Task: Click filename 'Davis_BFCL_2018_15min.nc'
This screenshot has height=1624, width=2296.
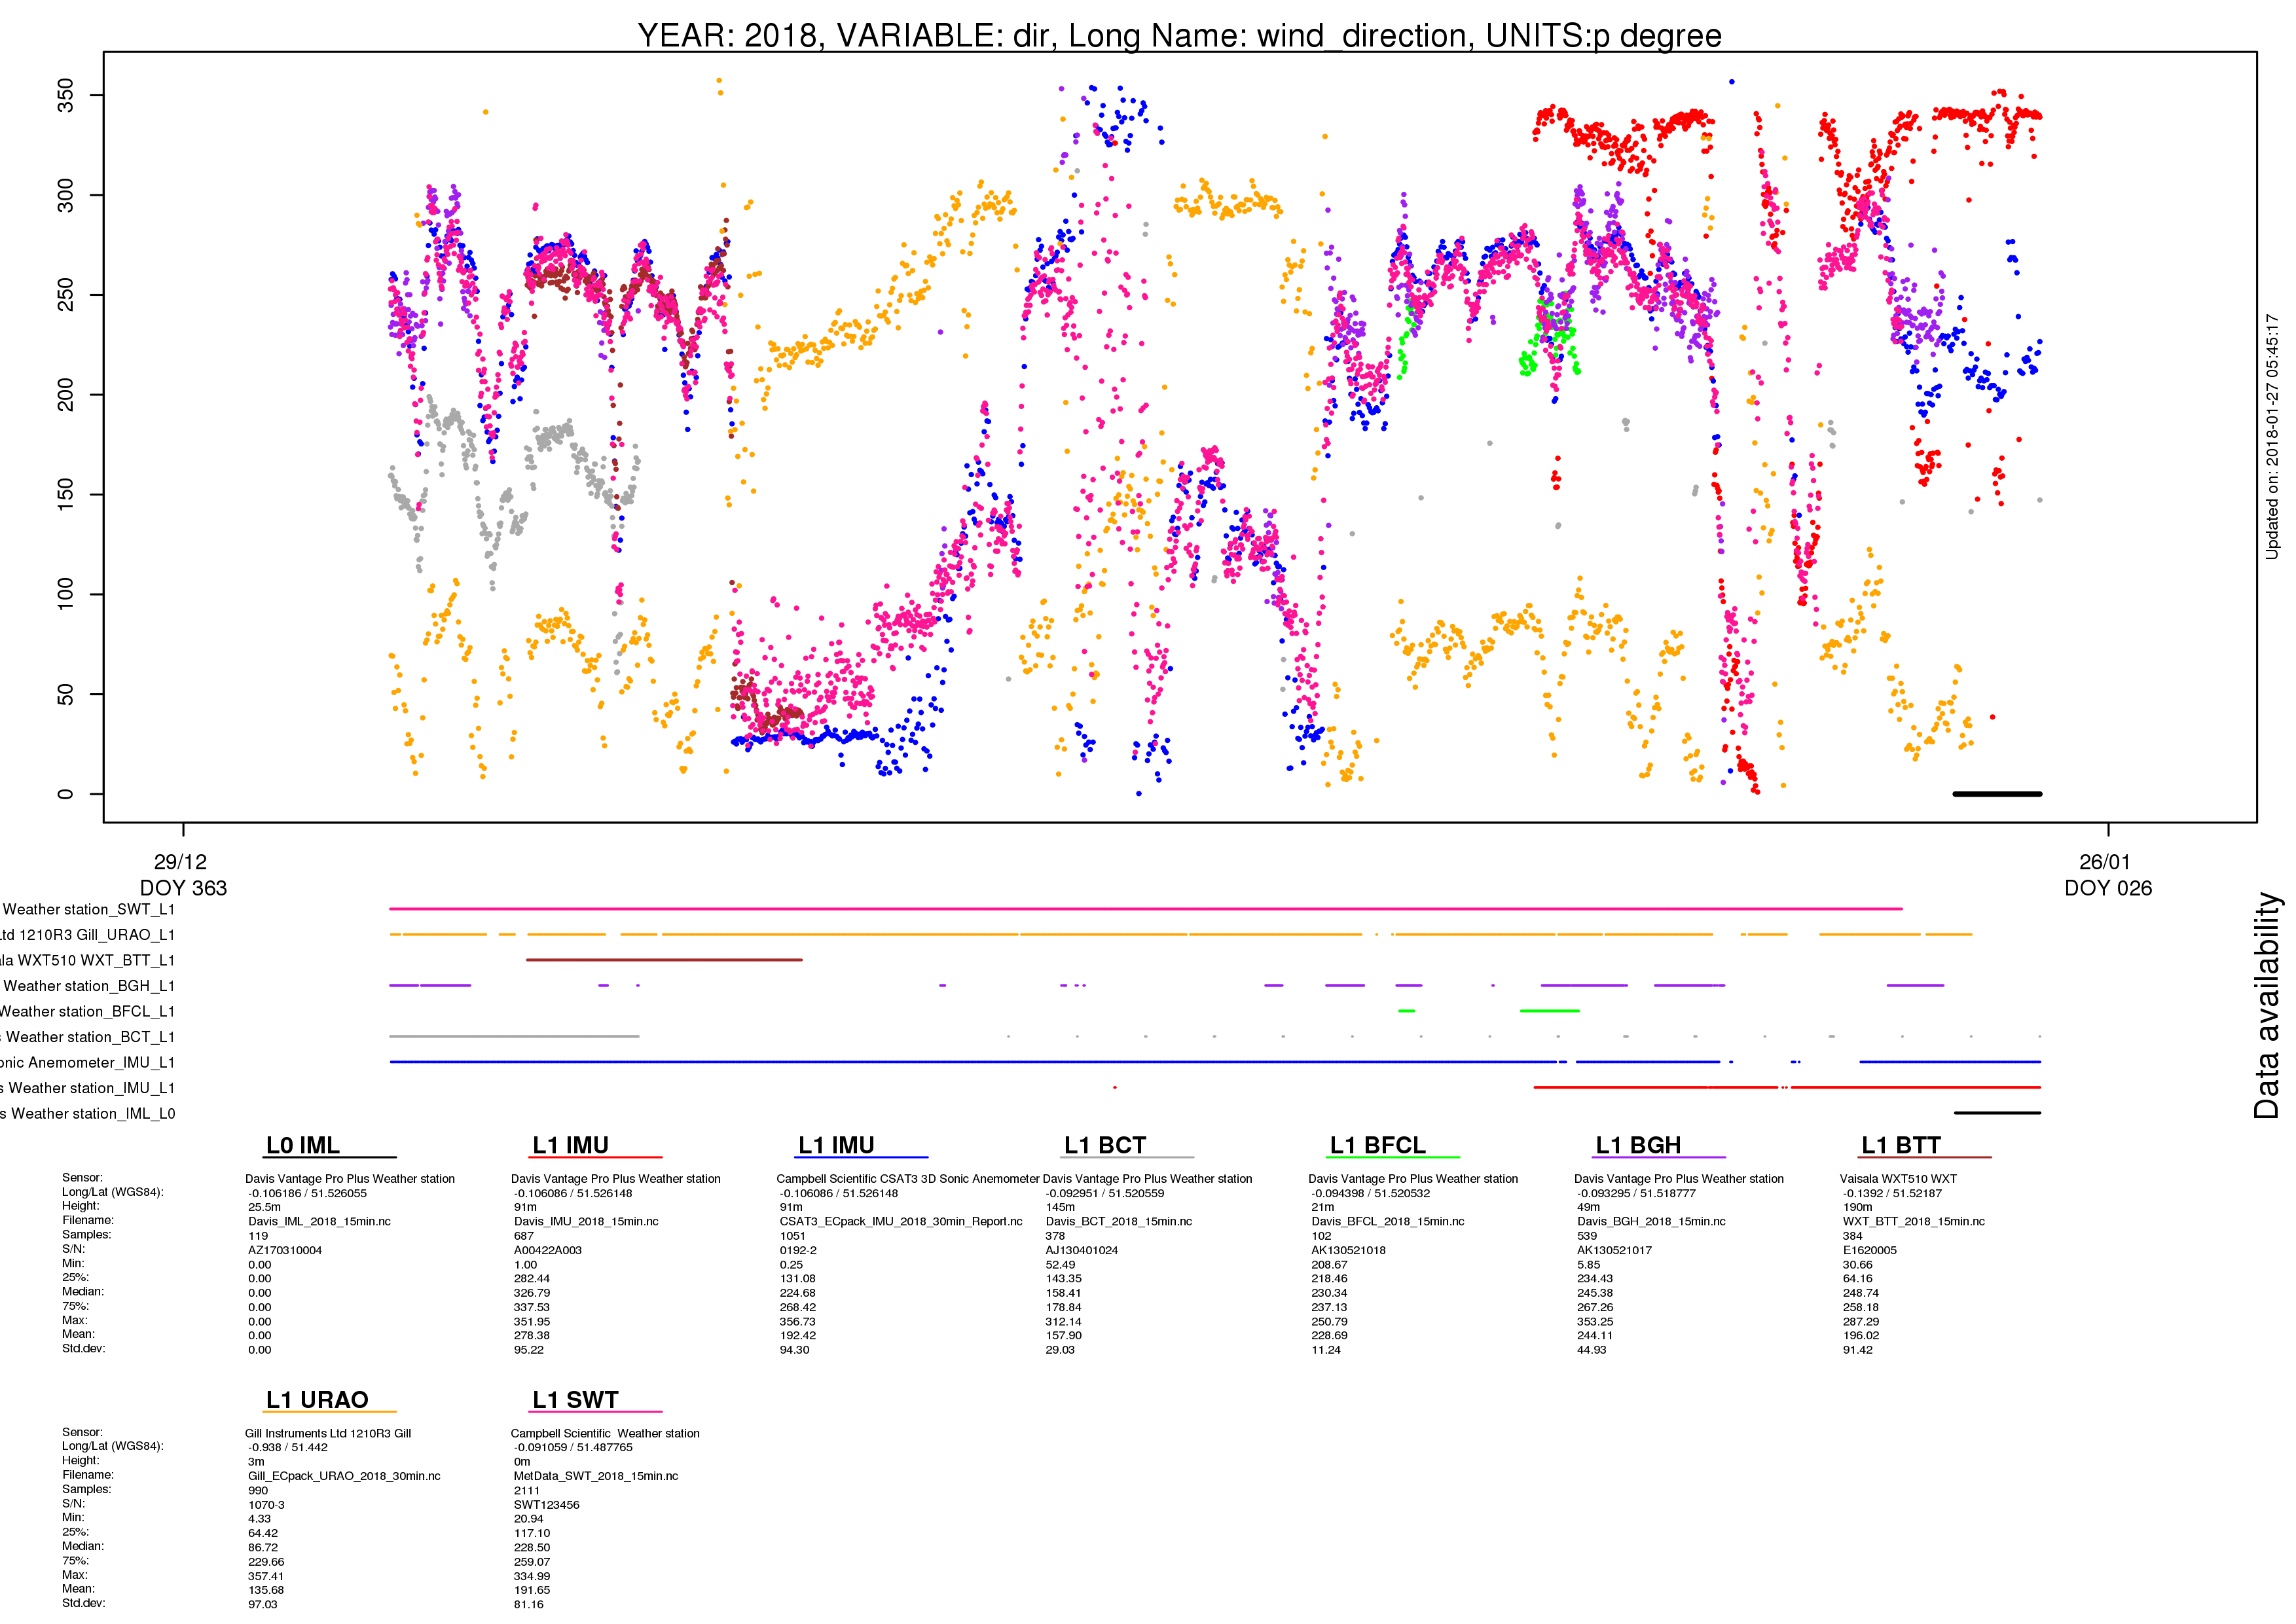Action: pyautogui.click(x=1388, y=1222)
